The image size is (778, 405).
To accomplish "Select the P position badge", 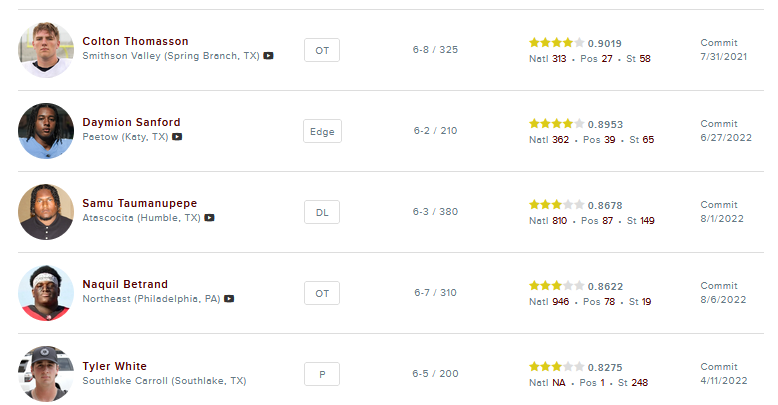I will pos(321,374).
